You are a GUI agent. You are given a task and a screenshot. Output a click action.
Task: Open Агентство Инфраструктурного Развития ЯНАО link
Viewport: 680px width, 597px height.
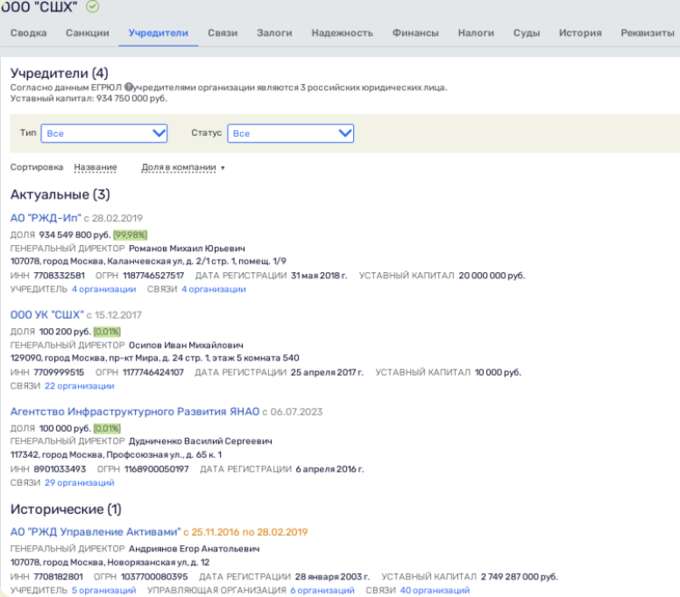[135, 411]
